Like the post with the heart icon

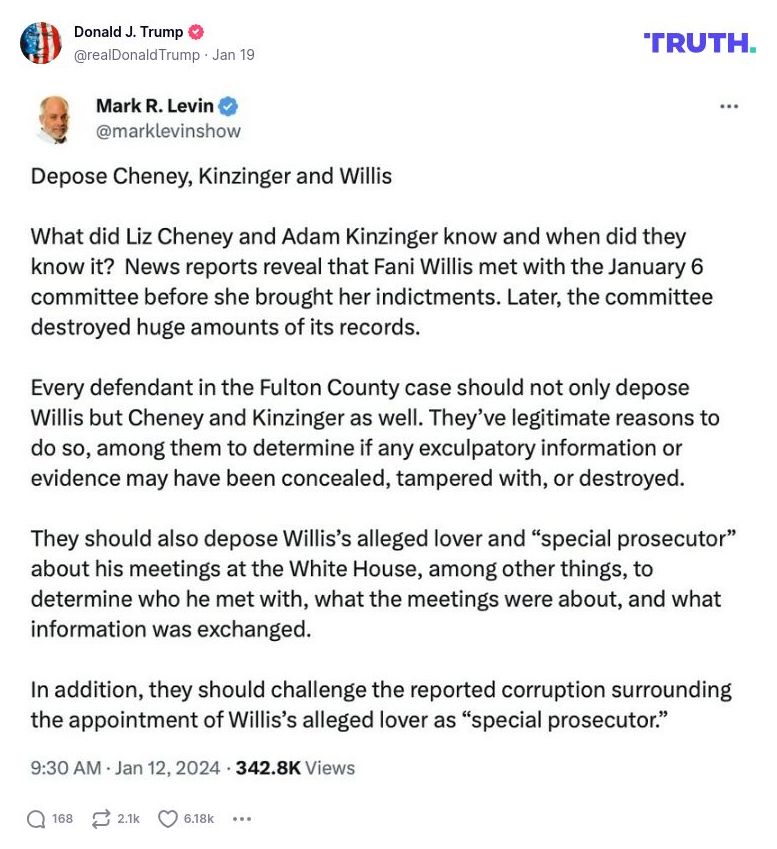169,818
